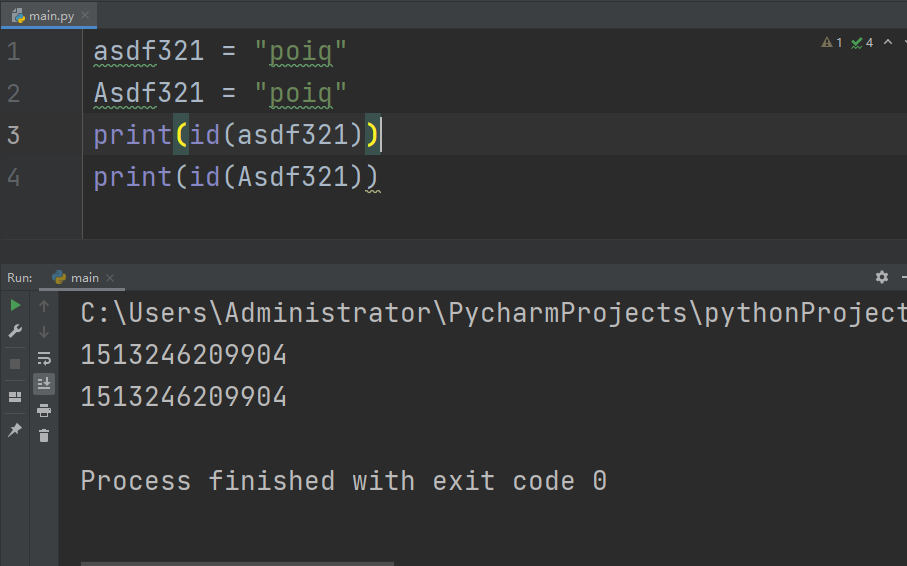Click the console horizontal scrollbar
The image size is (907, 566).
click(237, 563)
